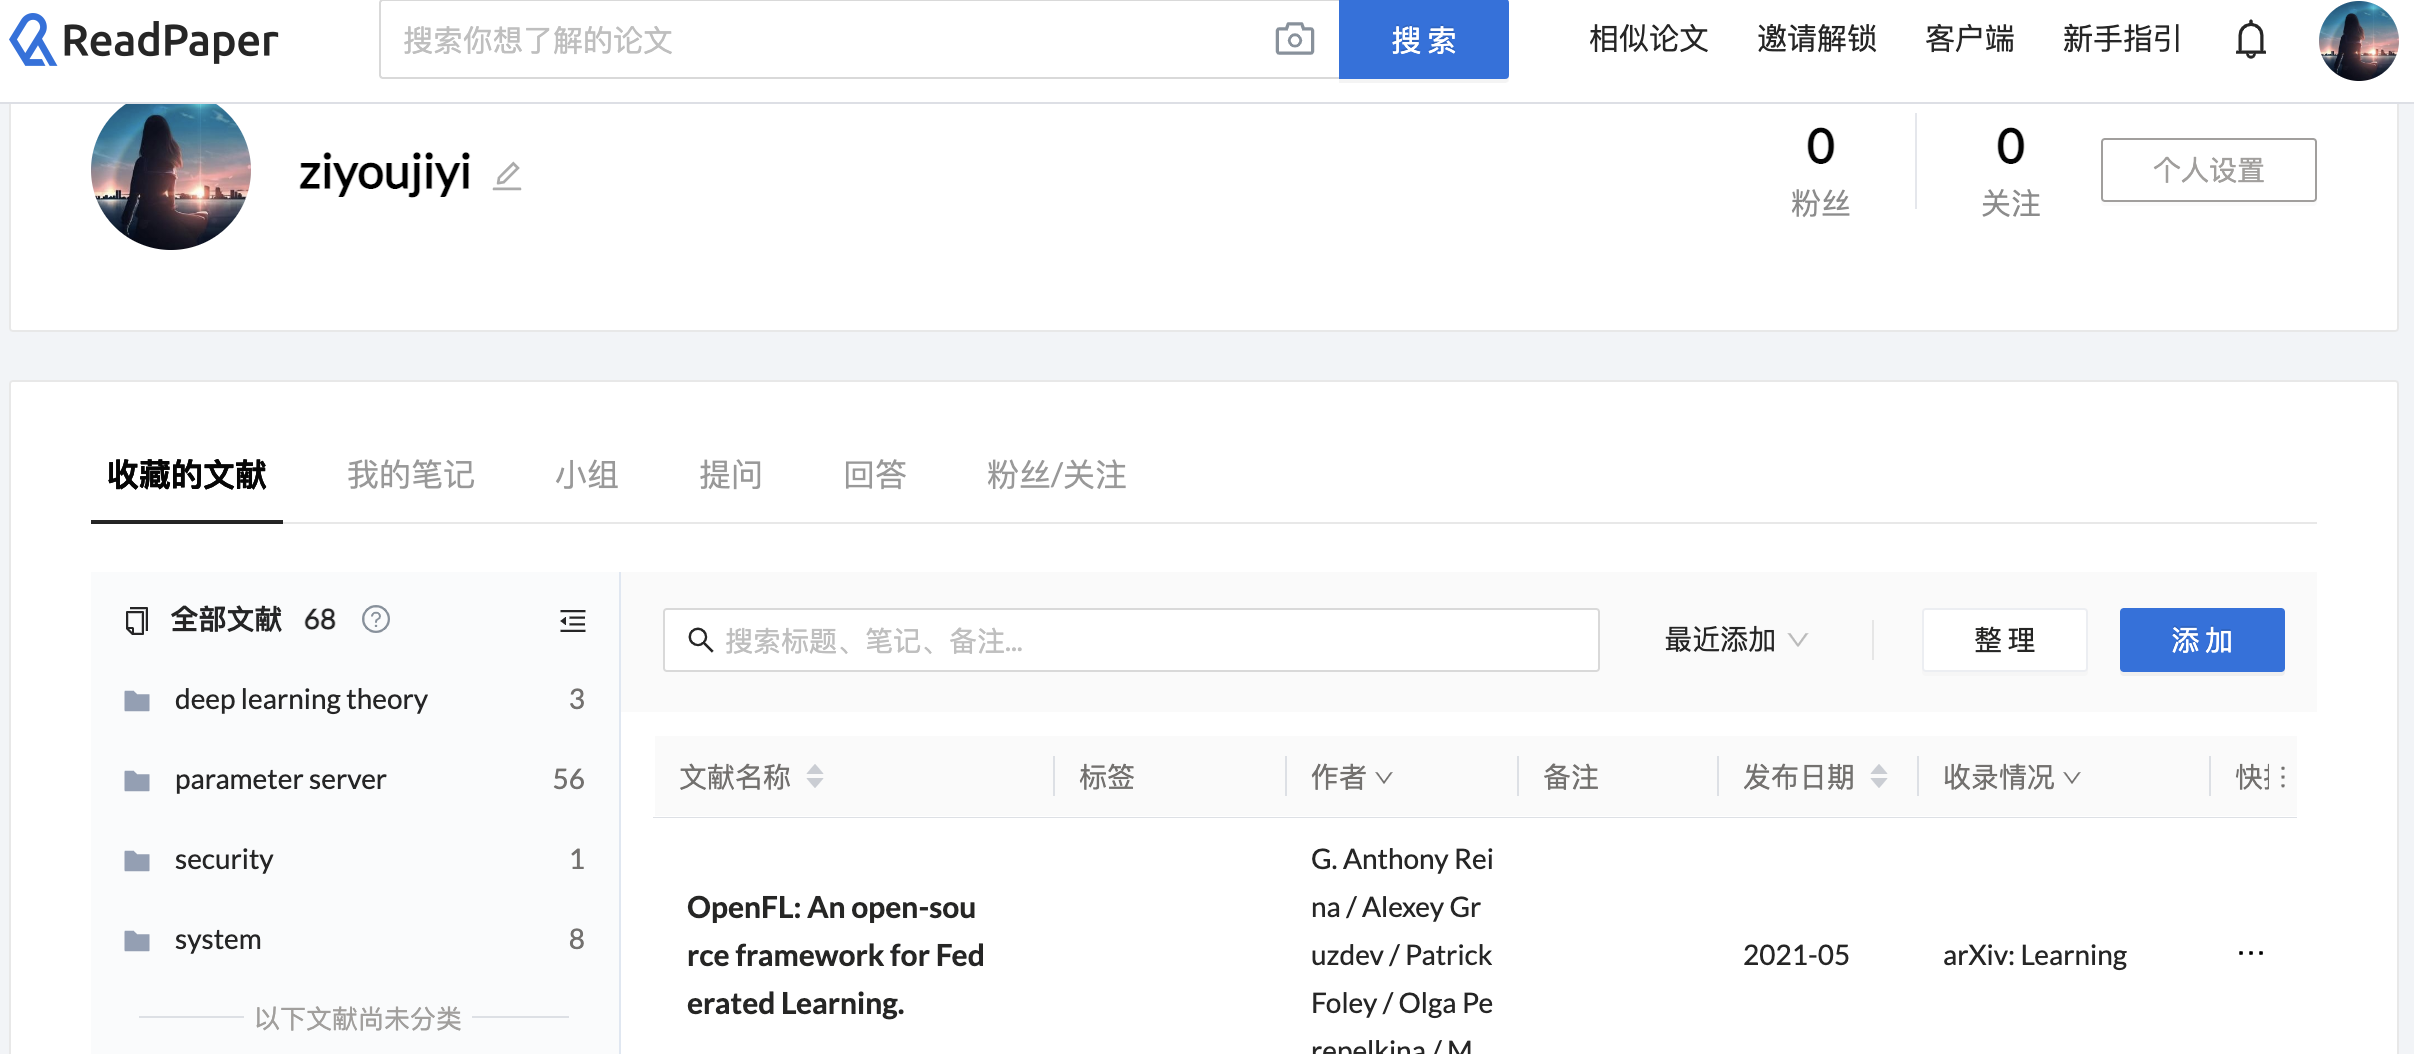Open the parameter server folder
This screenshot has height=1054, width=2414.
pyautogui.click(x=280, y=779)
